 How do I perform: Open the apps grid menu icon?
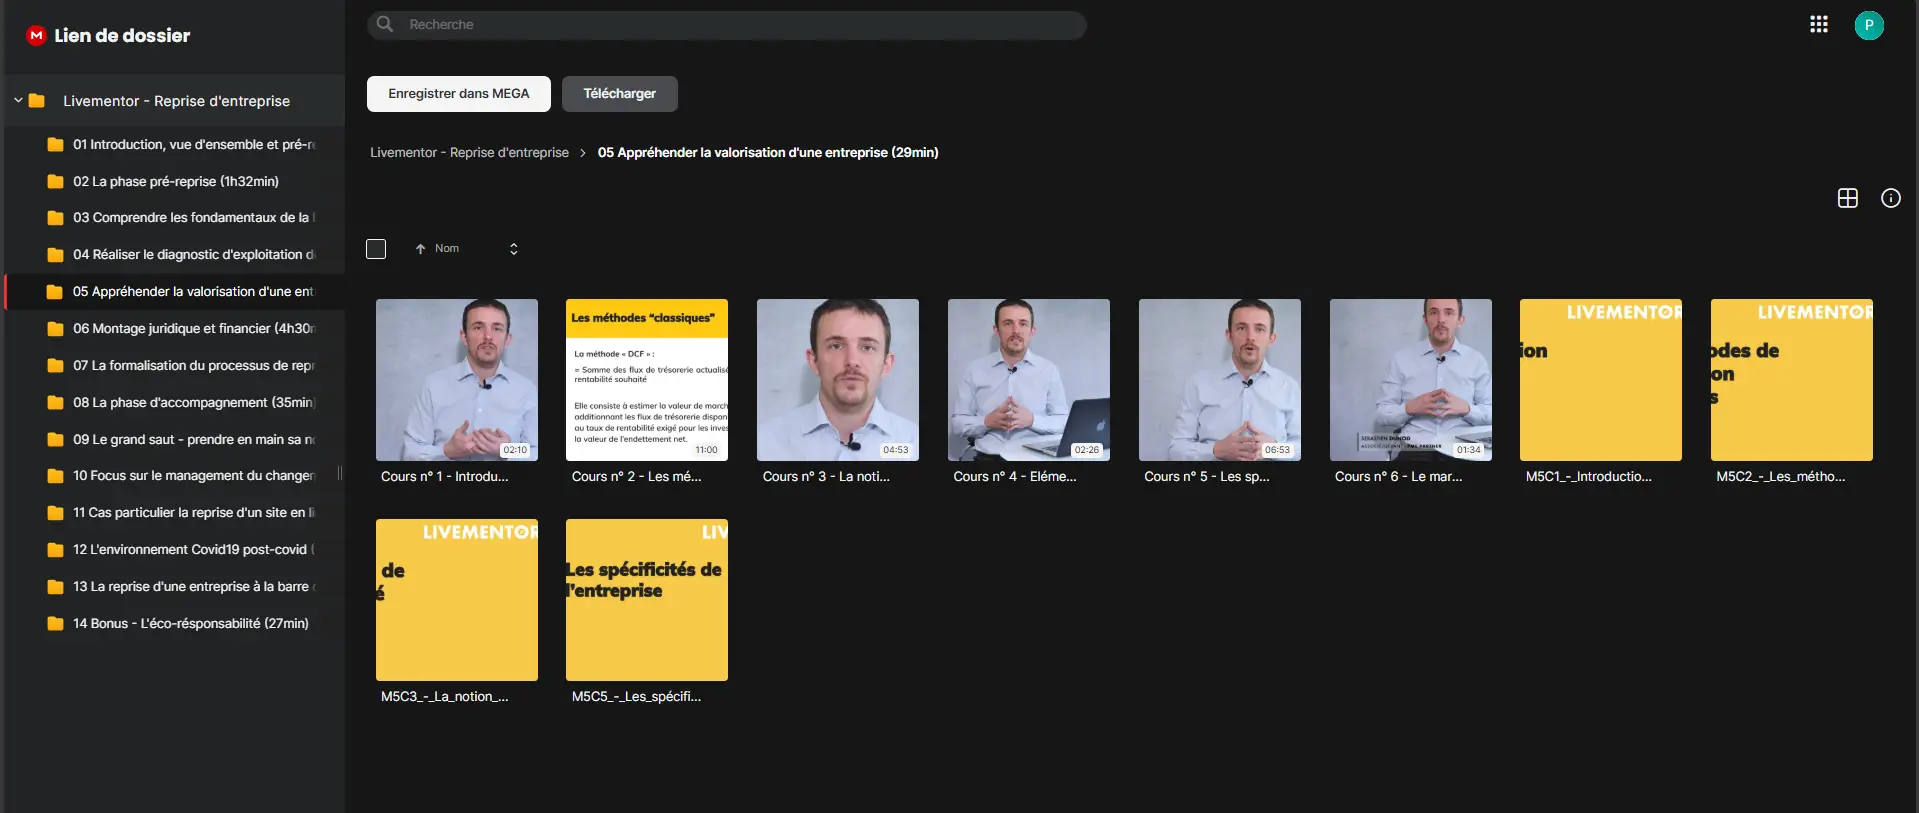tap(1819, 25)
